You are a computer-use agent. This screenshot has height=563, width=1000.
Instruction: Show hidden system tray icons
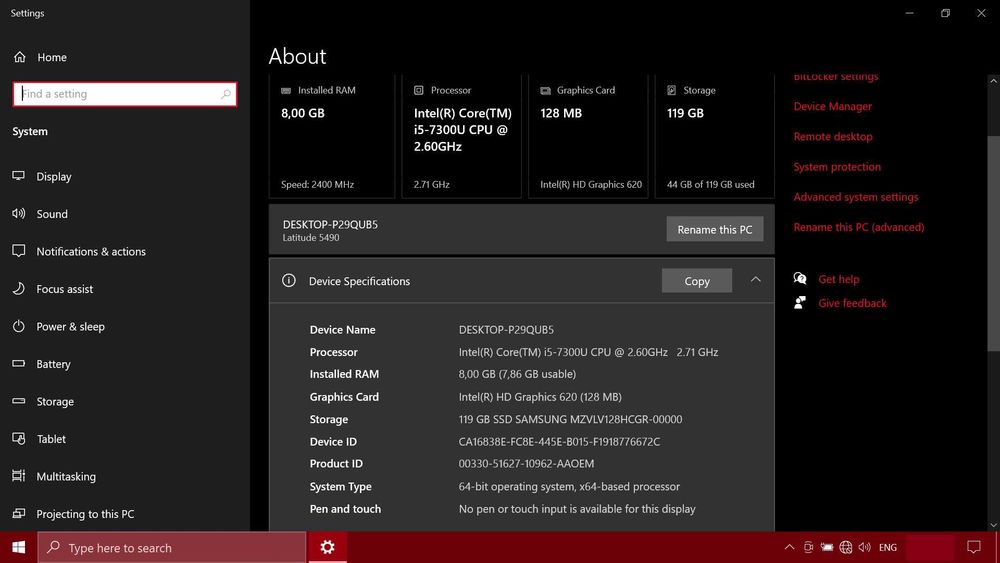click(789, 548)
